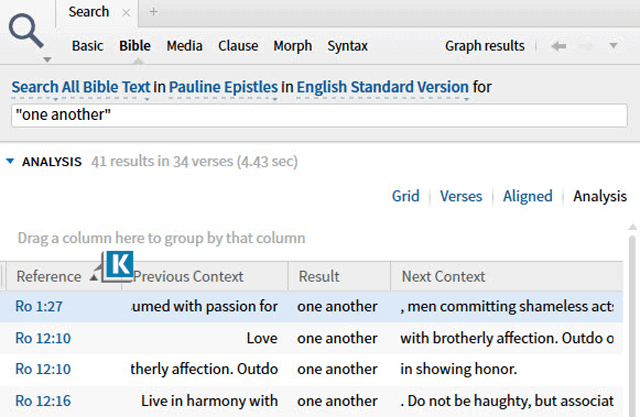Open the Pauline Epistles range dropdown
640x417 pixels.
pos(222,88)
